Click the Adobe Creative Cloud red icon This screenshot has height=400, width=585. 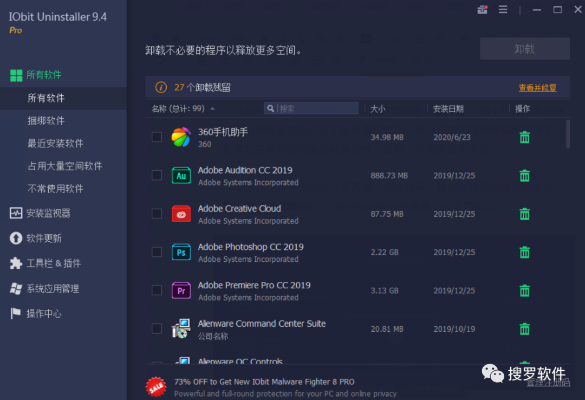pos(181,214)
